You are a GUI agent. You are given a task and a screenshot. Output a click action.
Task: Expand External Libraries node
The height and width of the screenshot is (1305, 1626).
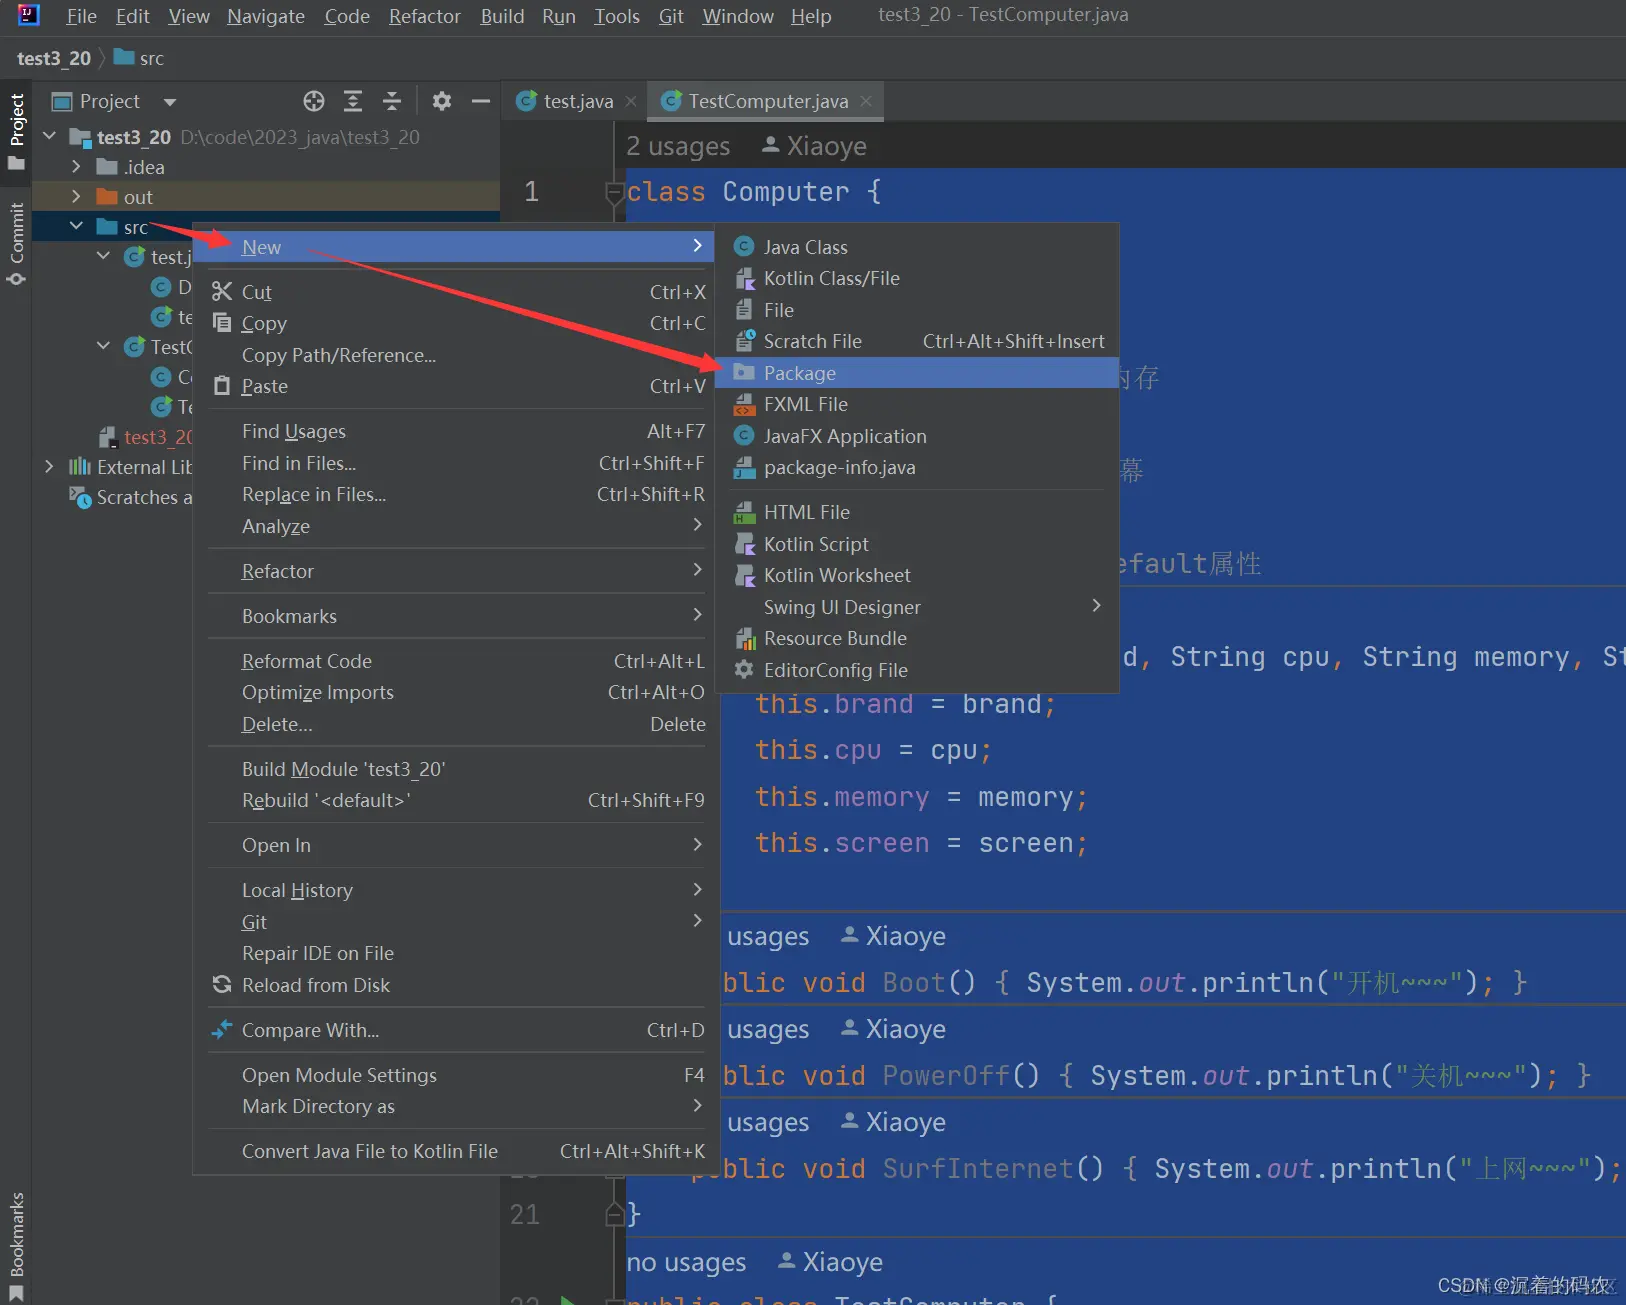click(x=49, y=466)
